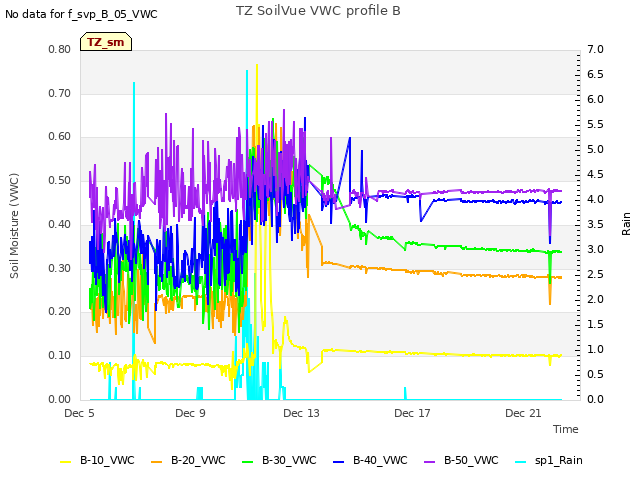Click the blue B-40_VWC legend swatch
The image size is (640, 480).
[339, 461]
